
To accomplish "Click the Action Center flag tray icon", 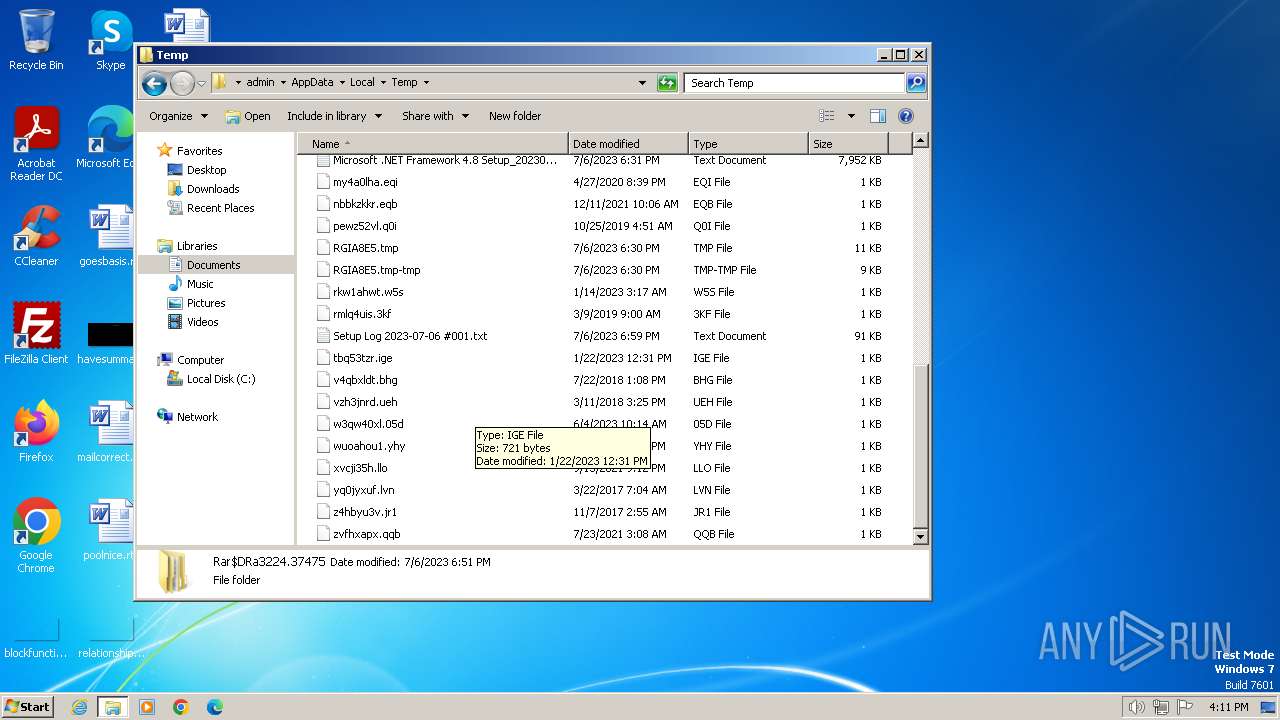I will pyautogui.click(x=1185, y=707).
